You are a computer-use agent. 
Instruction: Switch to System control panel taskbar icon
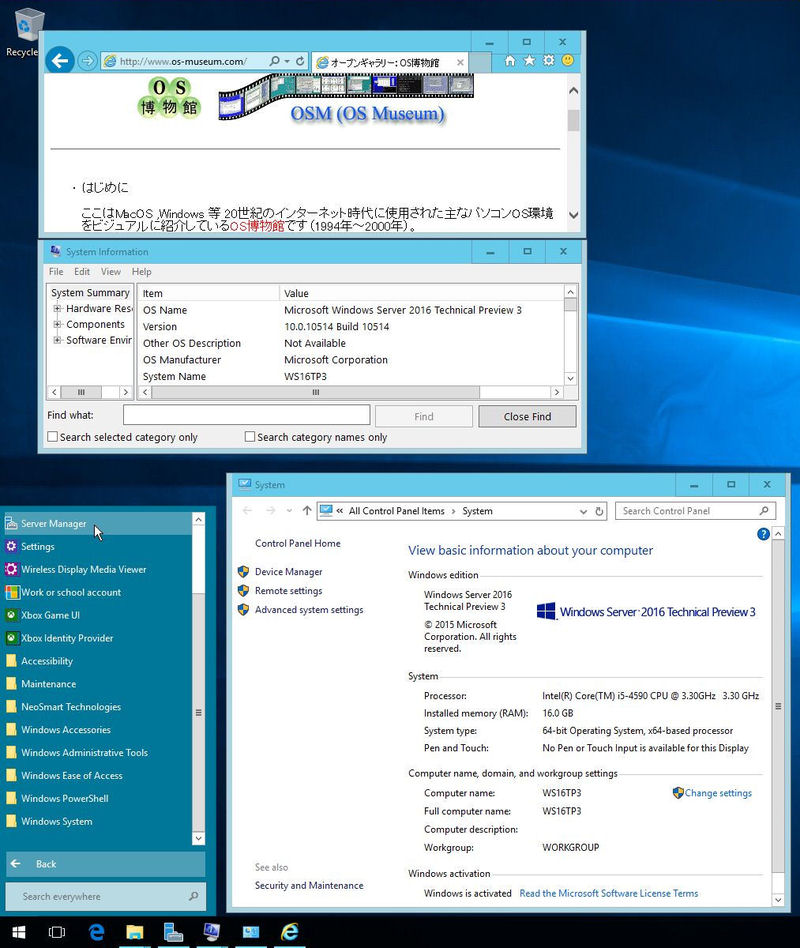tap(250, 932)
